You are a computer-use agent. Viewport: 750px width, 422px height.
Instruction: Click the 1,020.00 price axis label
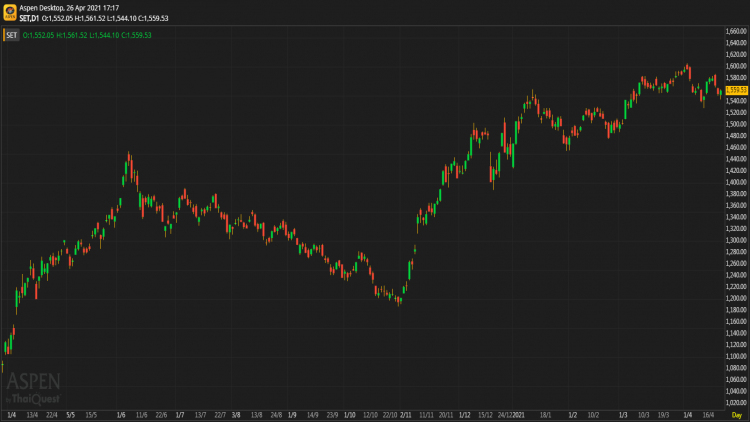(x=736, y=402)
